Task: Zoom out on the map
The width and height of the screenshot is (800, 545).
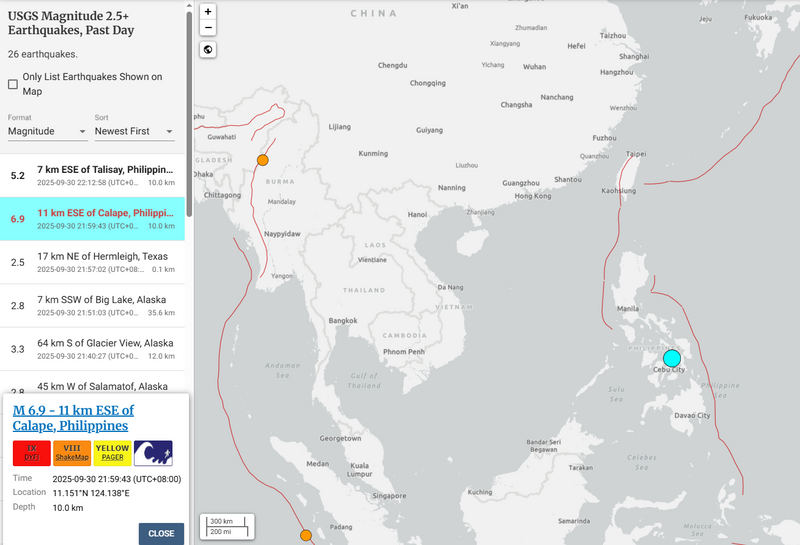Action: coord(208,28)
